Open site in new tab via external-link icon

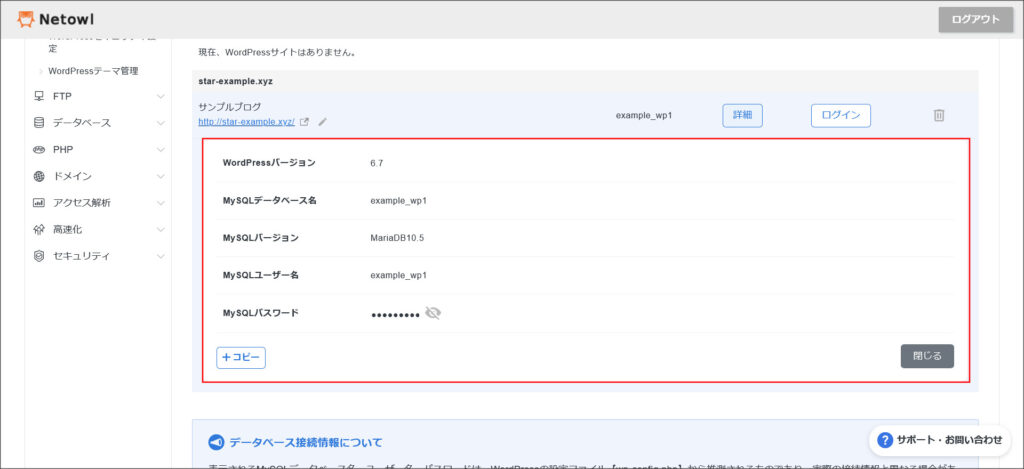[304, 121]
